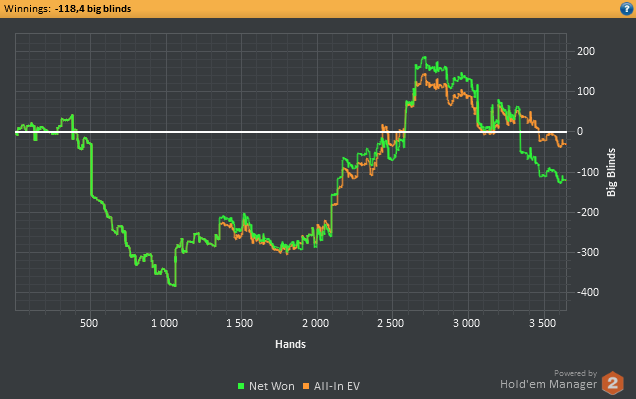Click the Powered by Hold'em Manager text
This screenshot has height=399, width=636.
(x=548, y=380)
